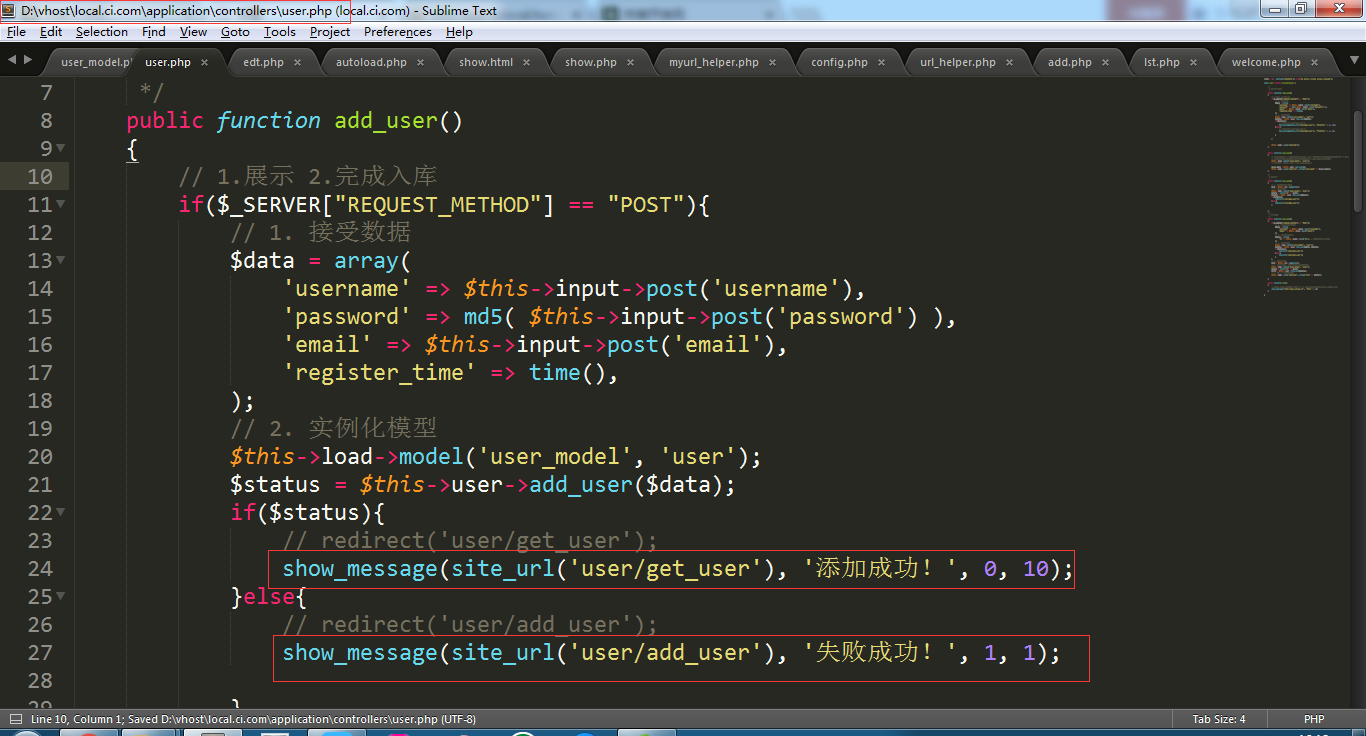Switch to the myurl_helper.php tab
This screenshot has height=736, width=1366.
pyautogui.click(x=713, y=62)
